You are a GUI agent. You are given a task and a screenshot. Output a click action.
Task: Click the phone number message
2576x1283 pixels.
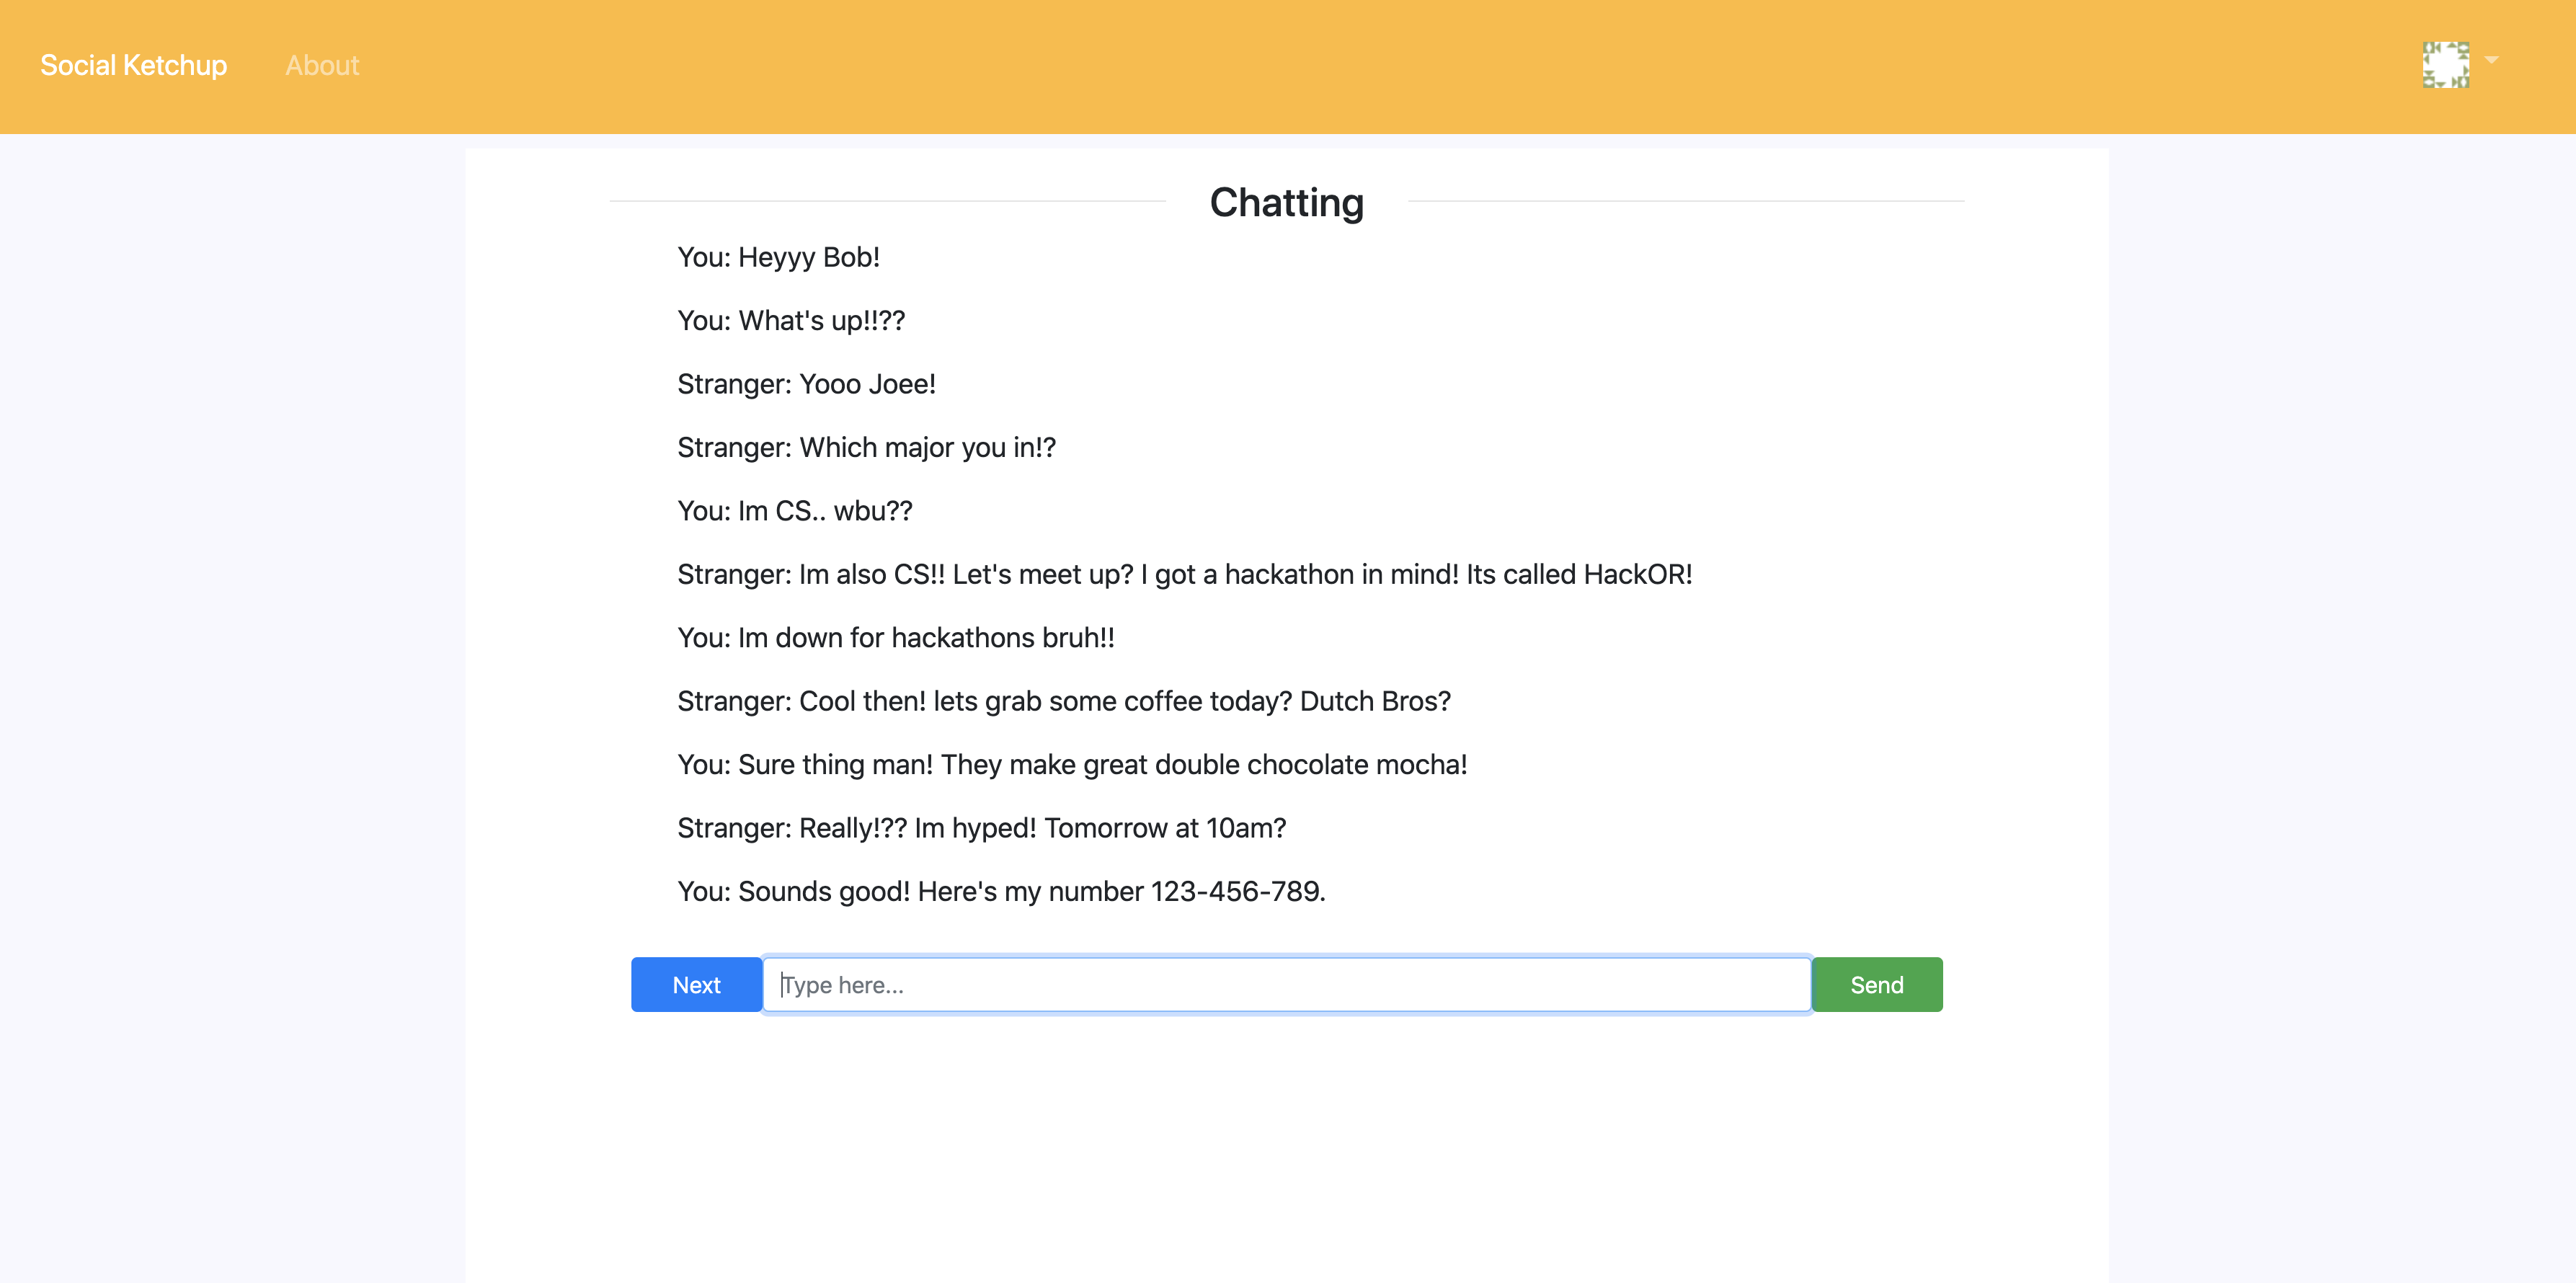tap(1001, 892)
